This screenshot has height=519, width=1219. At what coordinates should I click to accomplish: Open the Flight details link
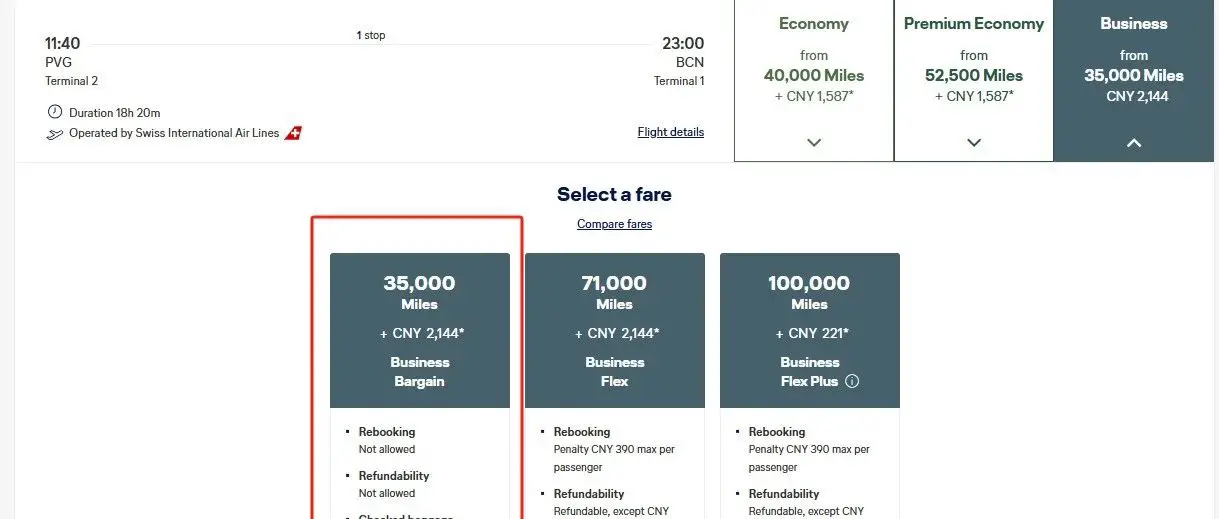[x=670, y=132]
